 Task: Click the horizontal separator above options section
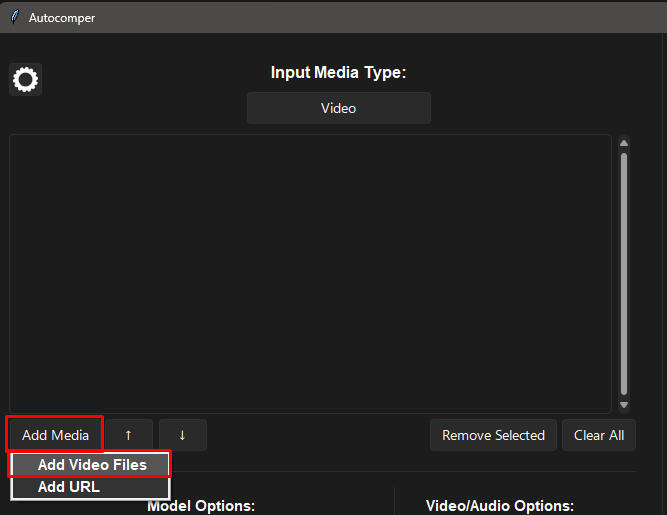pyautogui.click(x=400, y=472)
